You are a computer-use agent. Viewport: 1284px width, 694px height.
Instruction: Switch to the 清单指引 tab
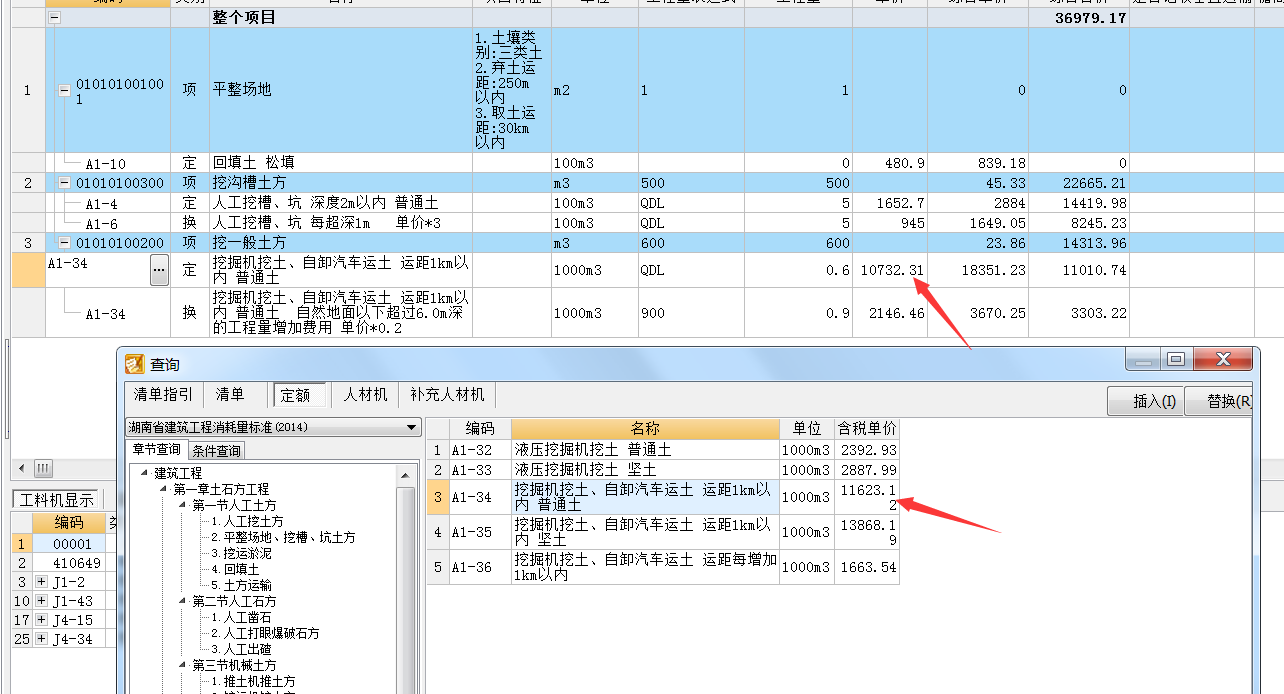pos(163,395)
